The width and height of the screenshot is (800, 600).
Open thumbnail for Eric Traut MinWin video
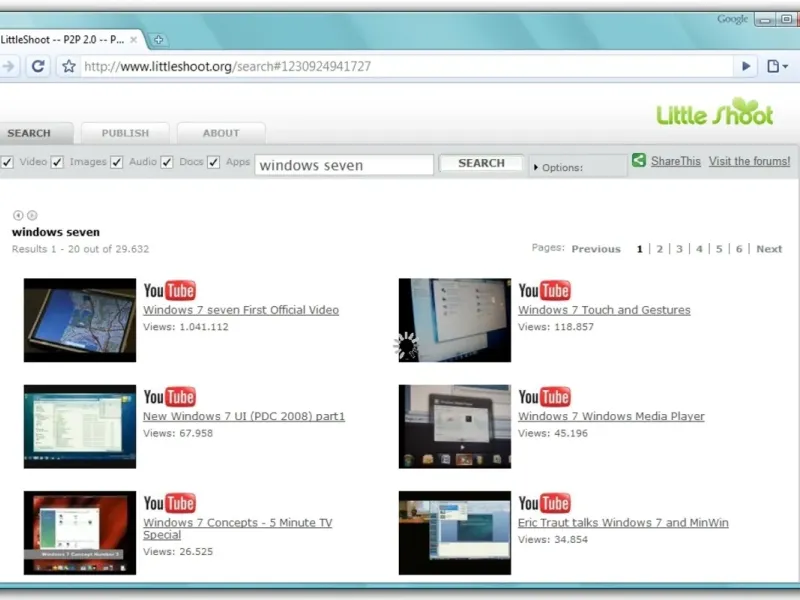coord(455,533)
